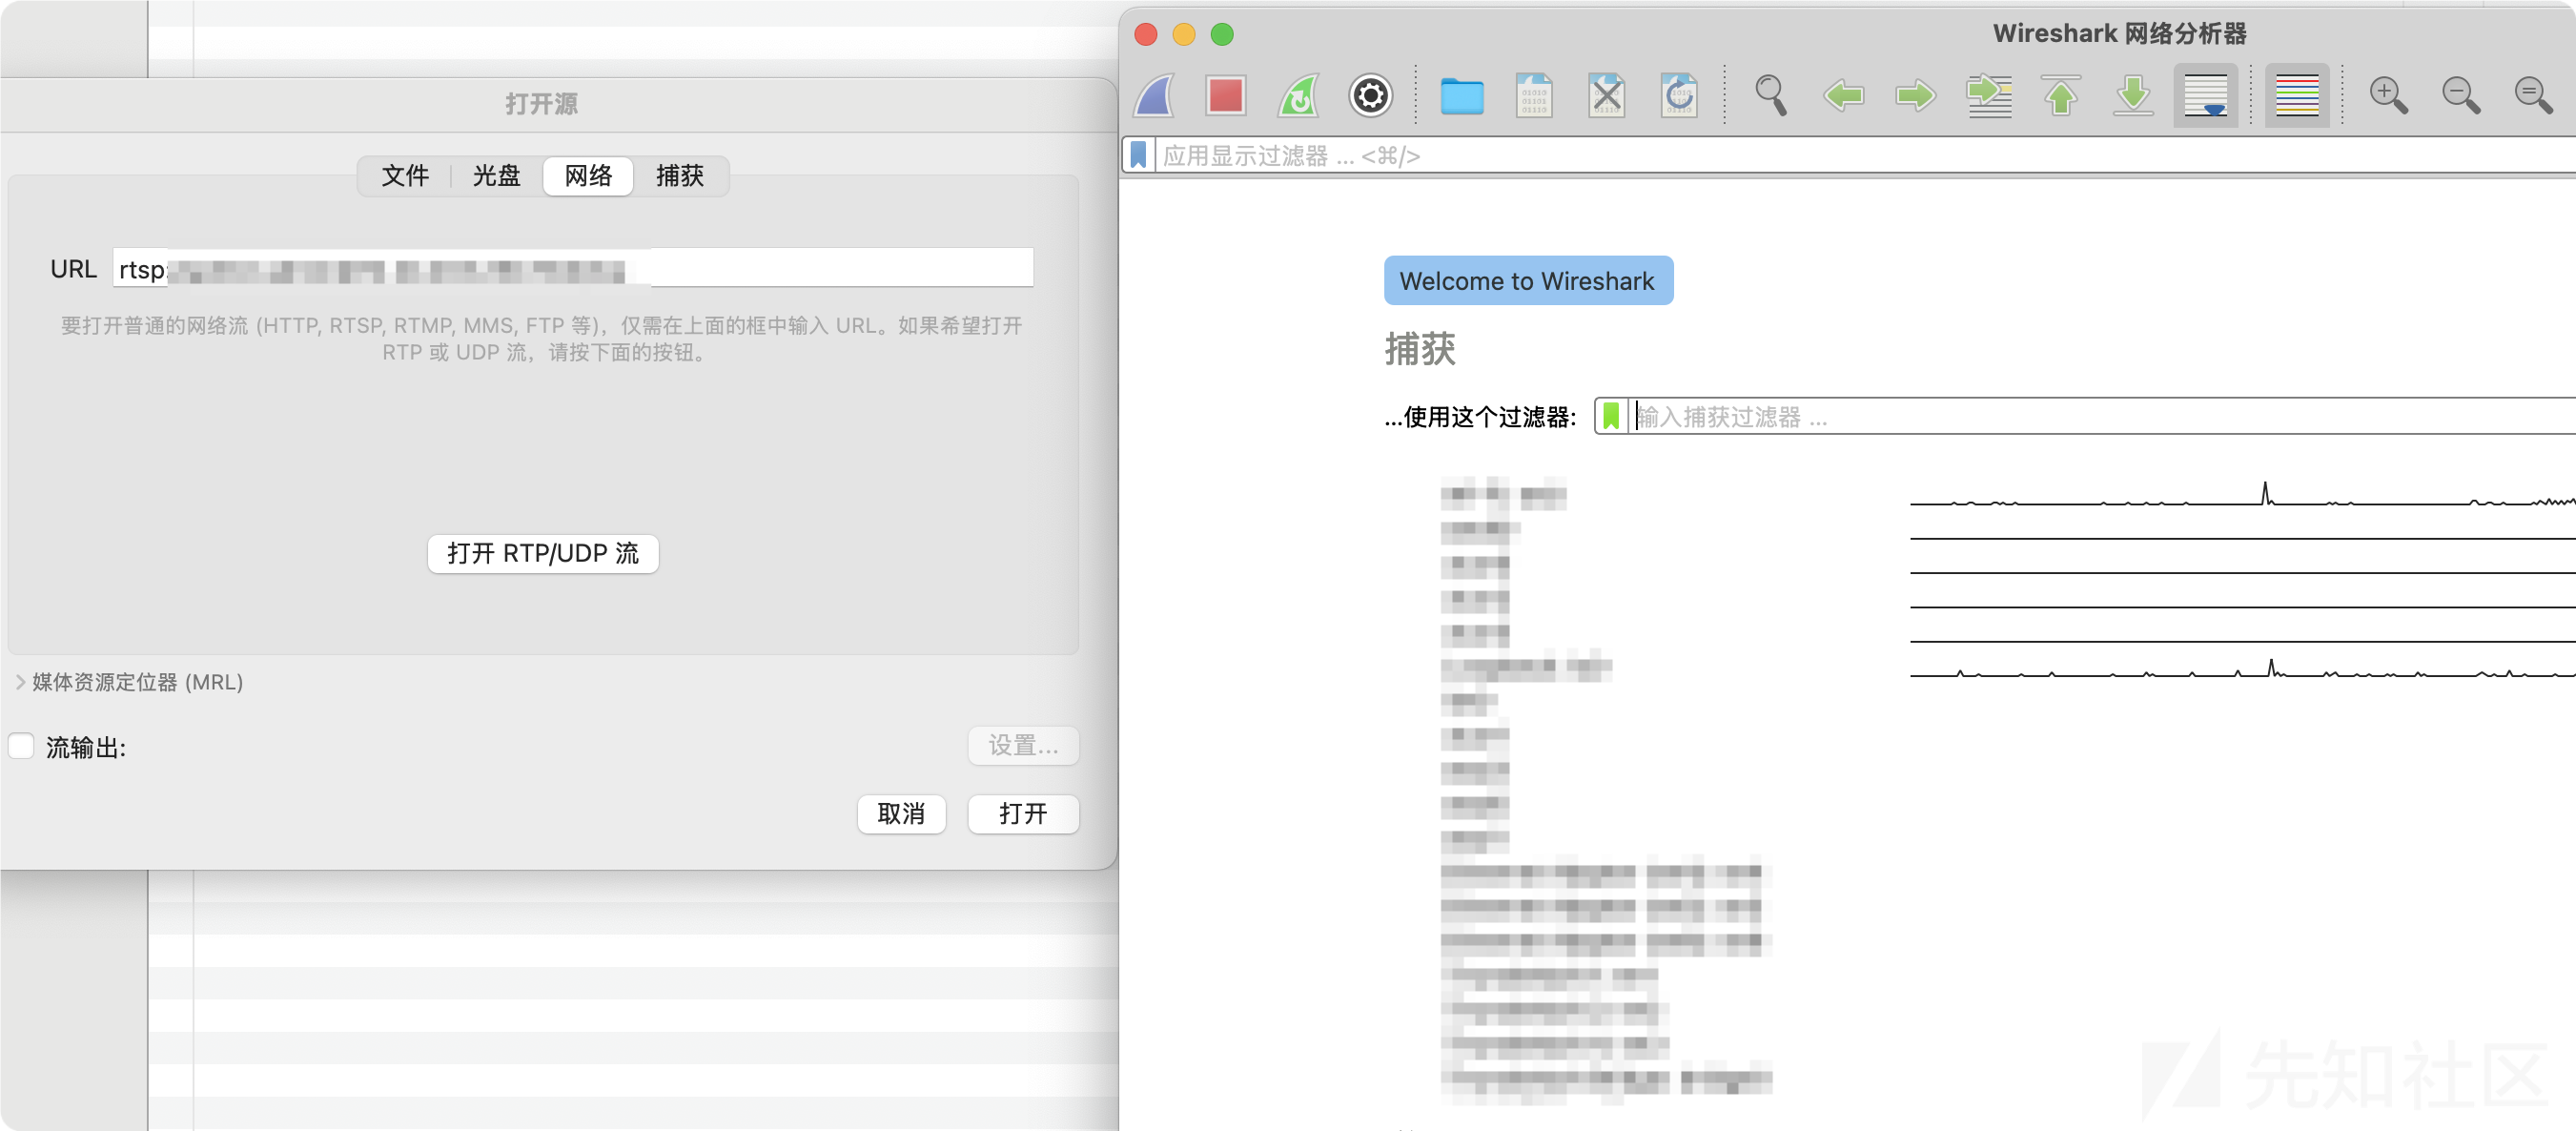This screenshot has width=2576, height=1131.
Task: Select first interface traffic sparkline row
Action: click(x=2242, y=495)
